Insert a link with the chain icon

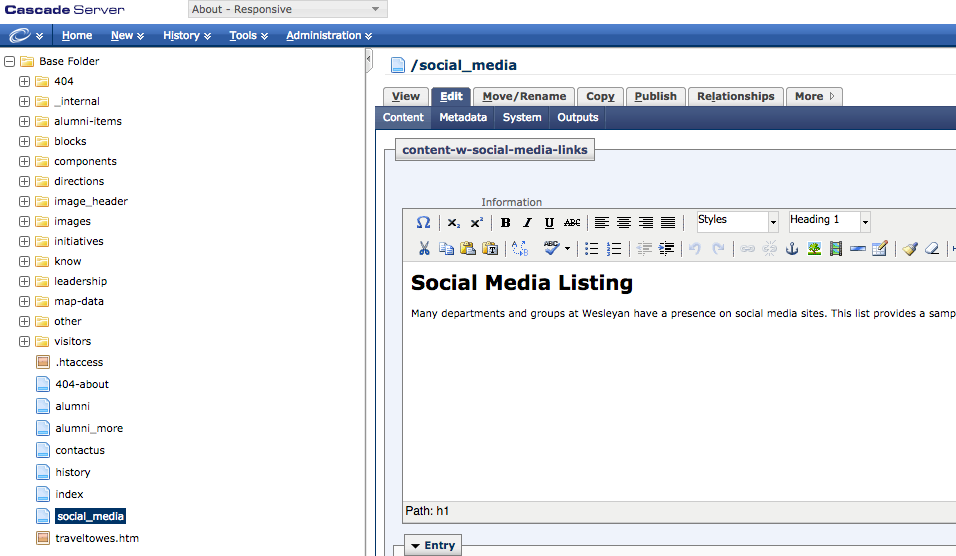tap(747, 248)
